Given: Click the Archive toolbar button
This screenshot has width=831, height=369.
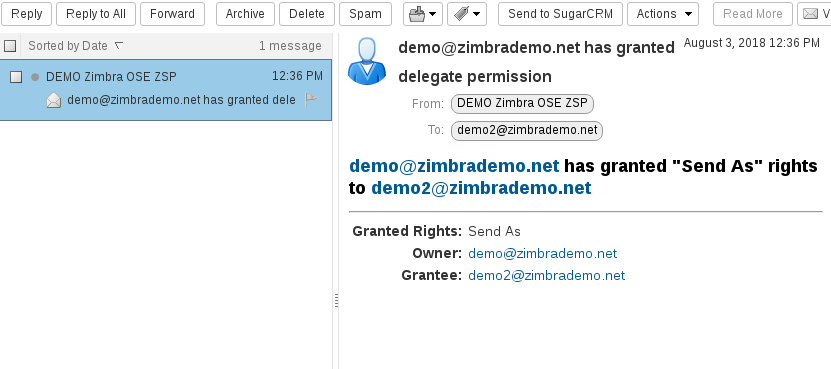Looking at the screenshot, I should pyautogui.click(x=245, y=14).
